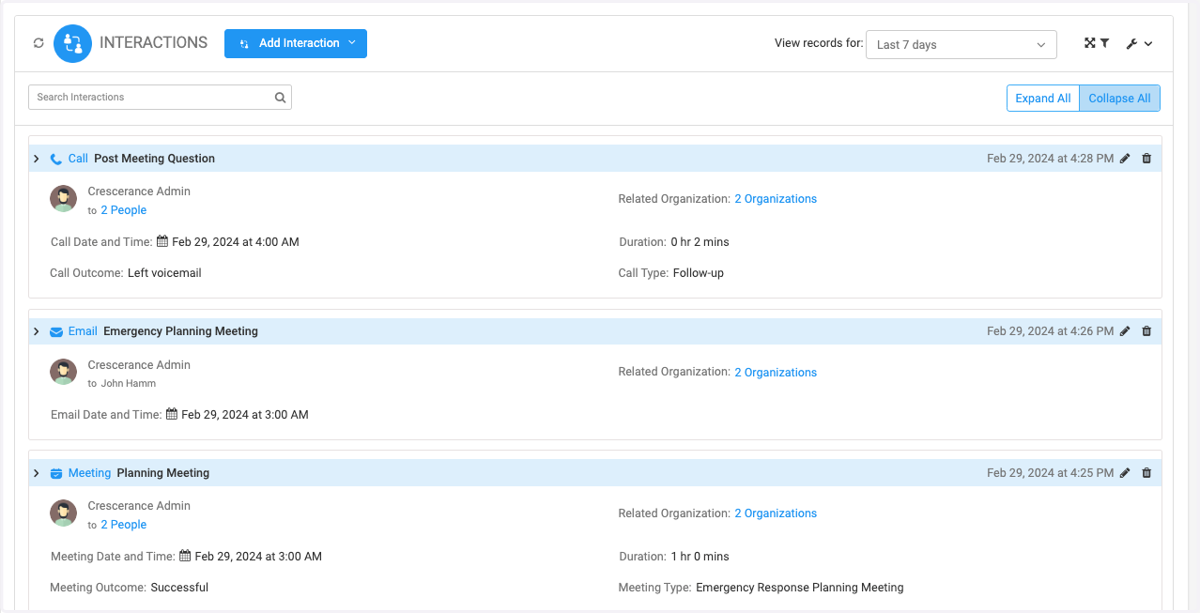Edit the Emergency Planning Meeting email
Viewport: 1200px width, 613px height.
click(x=1125, y=331)
